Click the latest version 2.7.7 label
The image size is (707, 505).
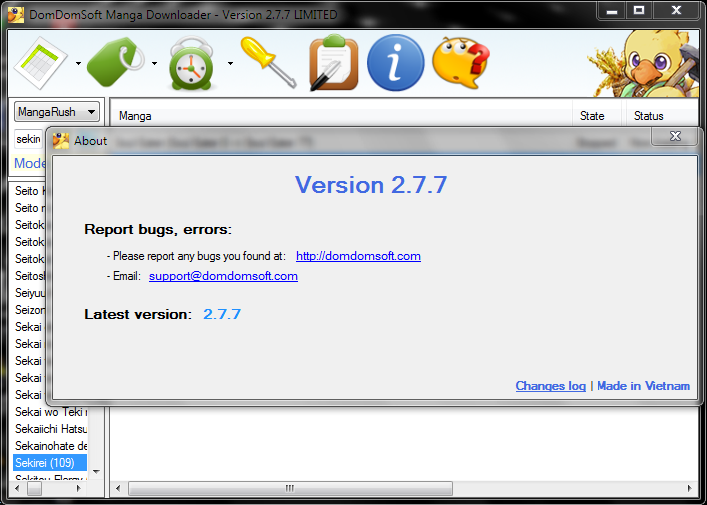coord(222,314)
